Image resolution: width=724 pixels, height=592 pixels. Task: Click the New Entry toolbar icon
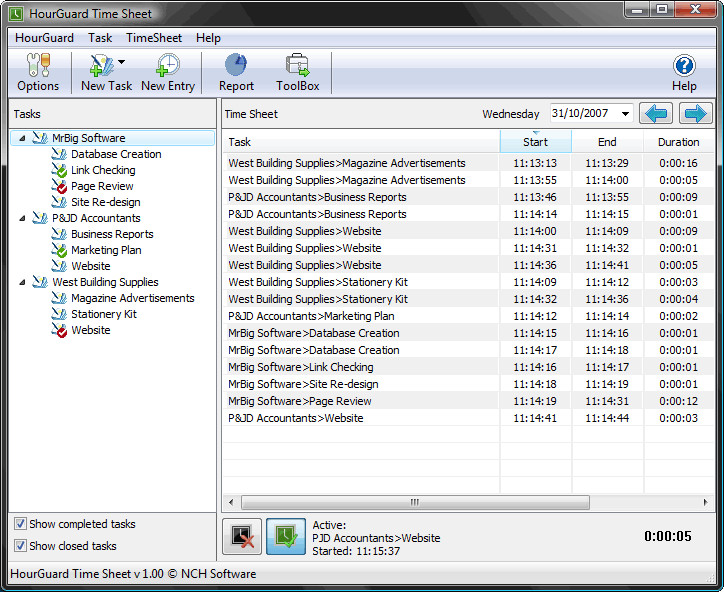(168, 66)
